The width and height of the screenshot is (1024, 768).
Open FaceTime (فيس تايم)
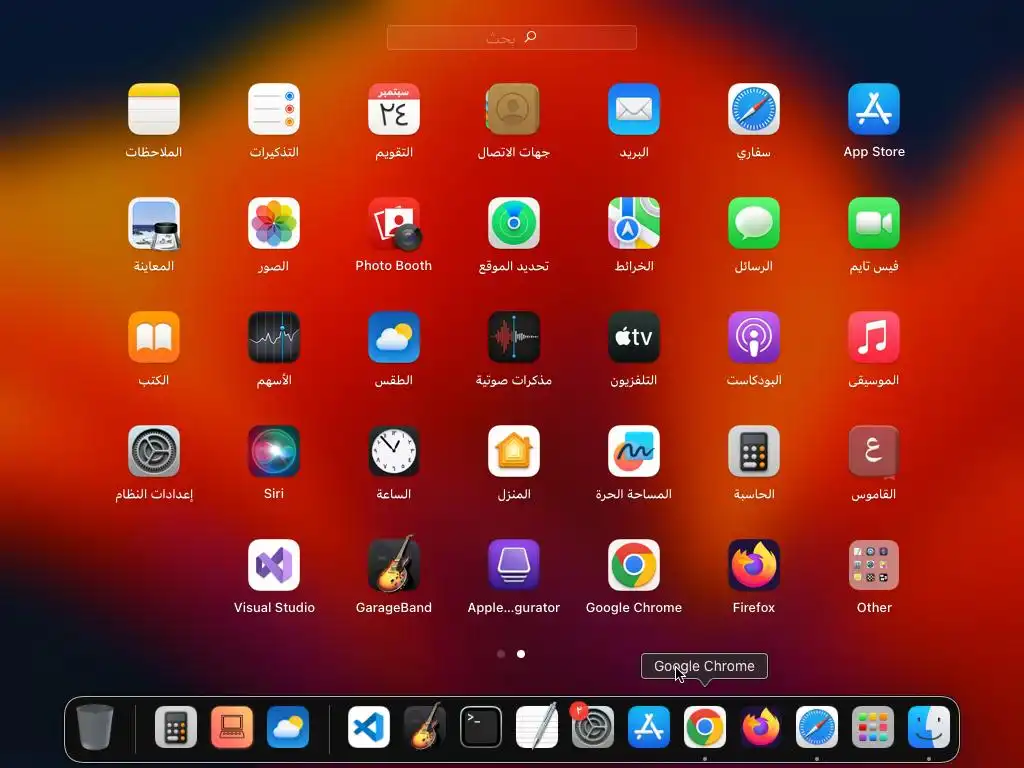pyautogui.click(x=874, y=223)
